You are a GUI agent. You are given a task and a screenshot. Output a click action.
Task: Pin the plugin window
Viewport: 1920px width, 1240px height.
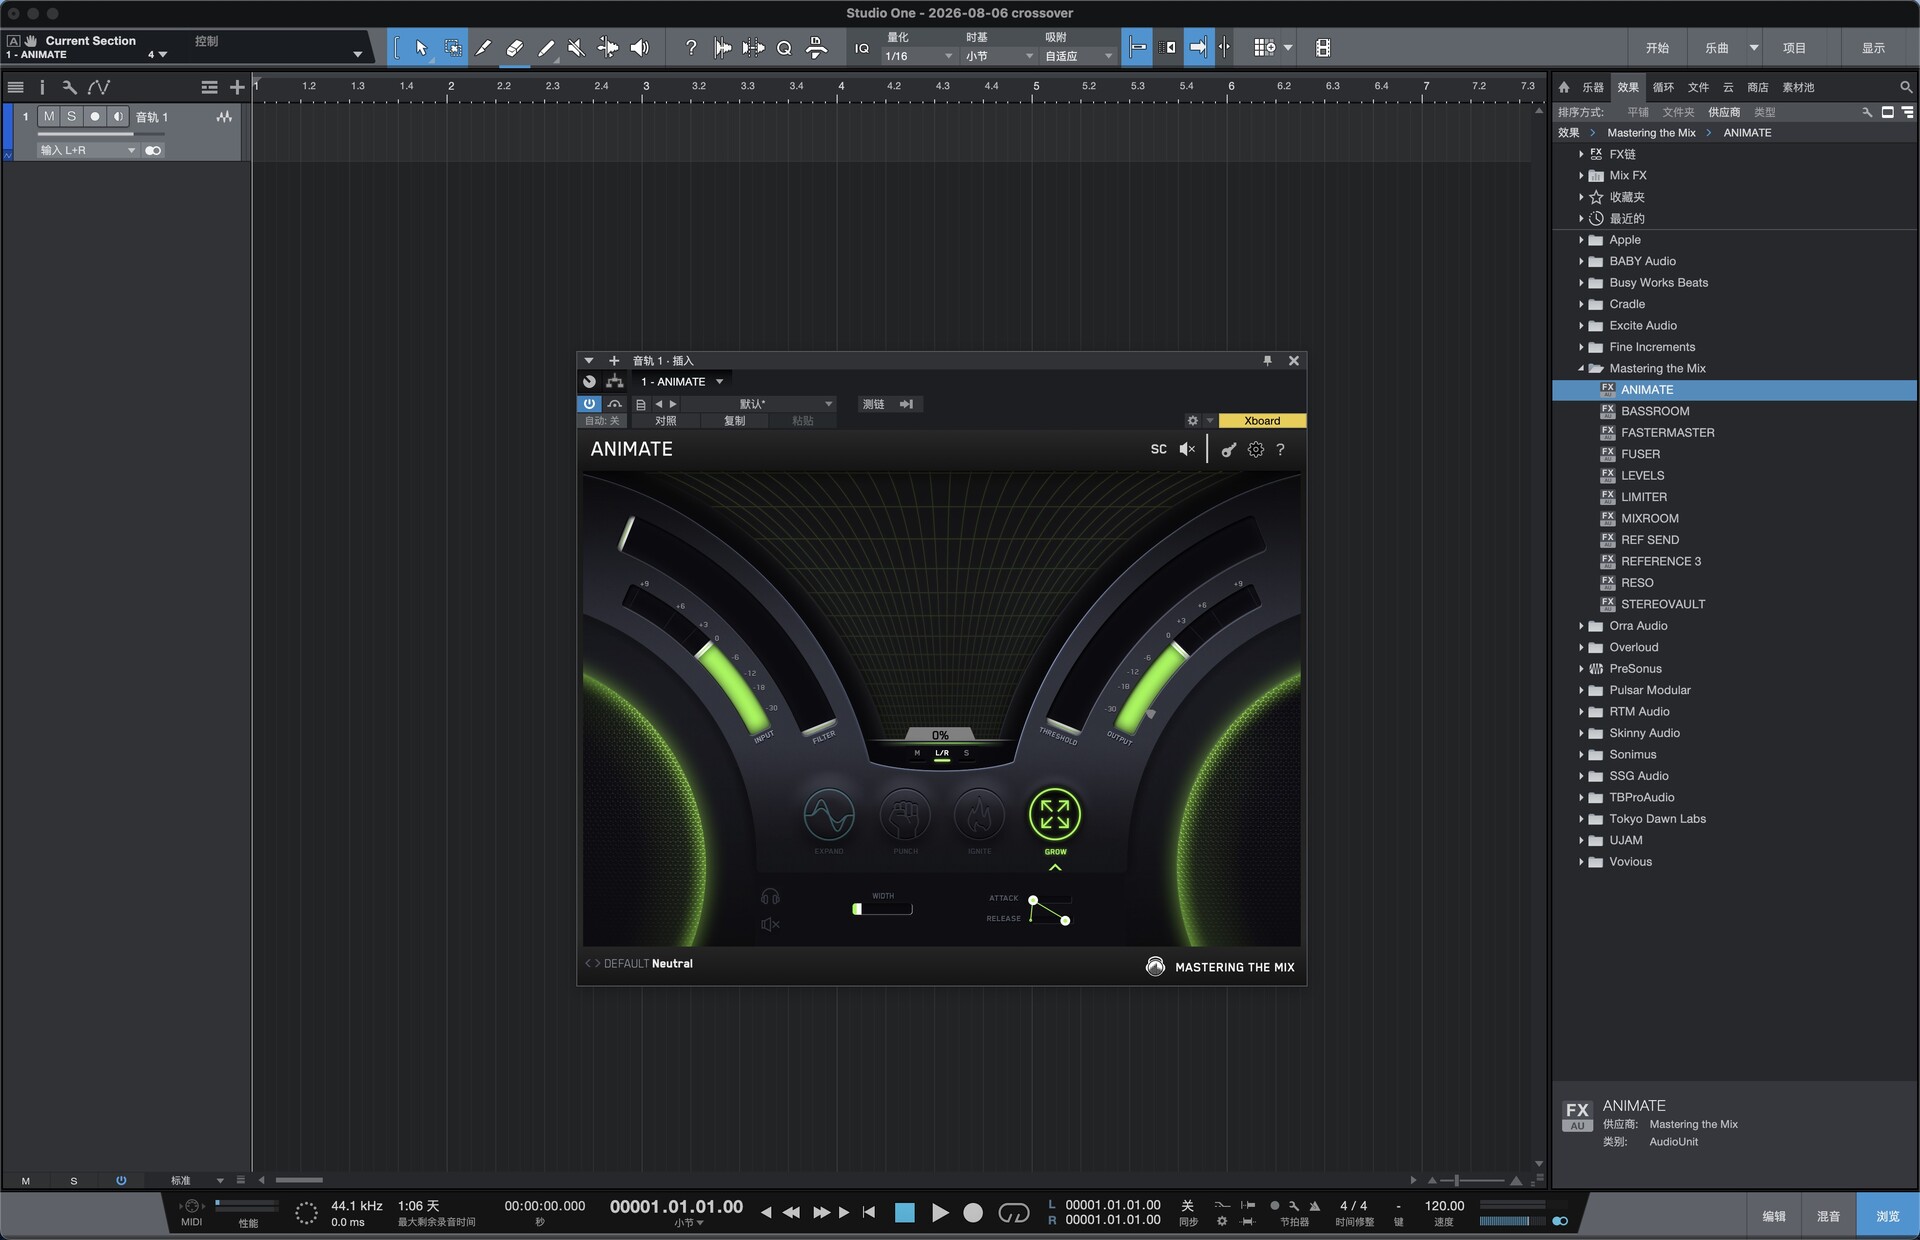[x=1267, y=361]
